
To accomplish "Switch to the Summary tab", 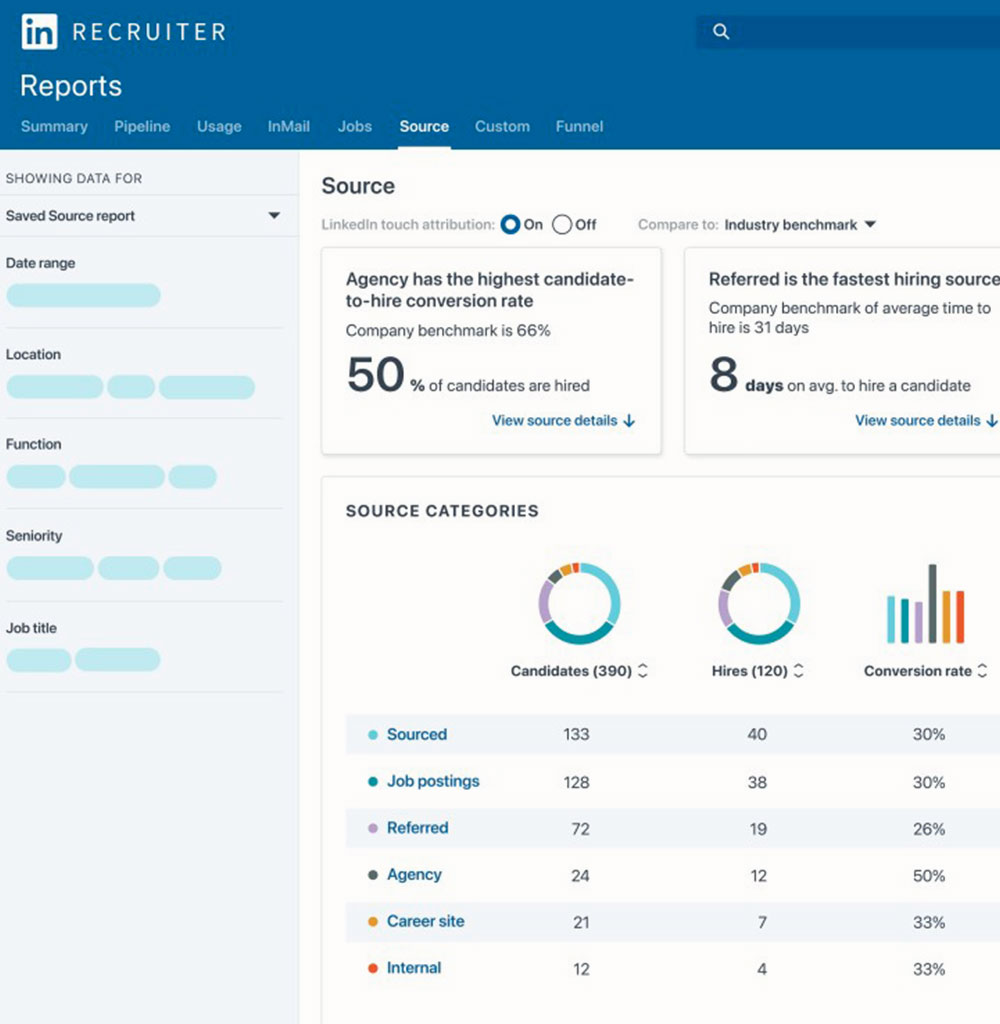I will [54, 126].
